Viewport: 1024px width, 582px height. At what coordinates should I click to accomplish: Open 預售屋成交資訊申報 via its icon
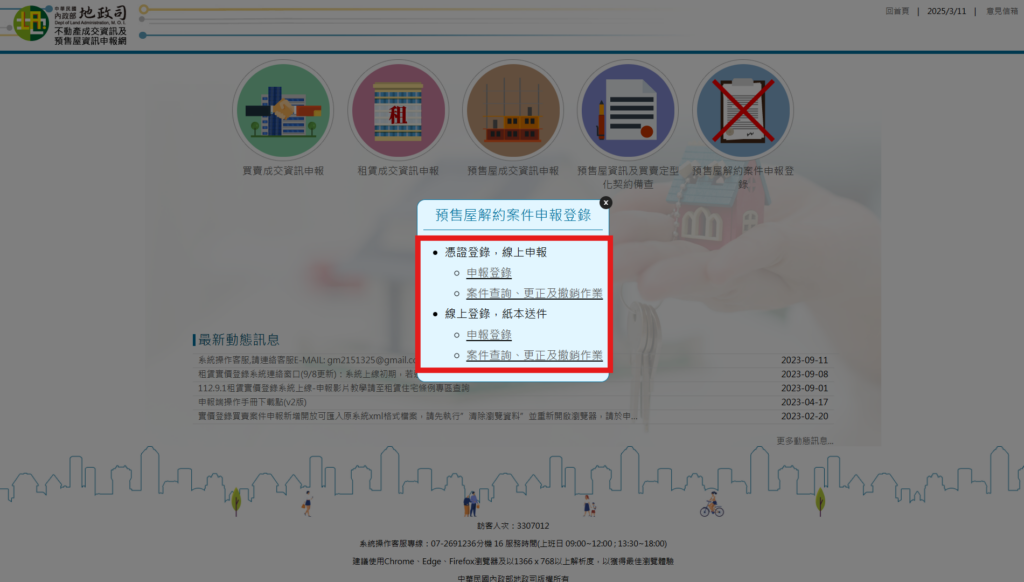coord(513,110)
